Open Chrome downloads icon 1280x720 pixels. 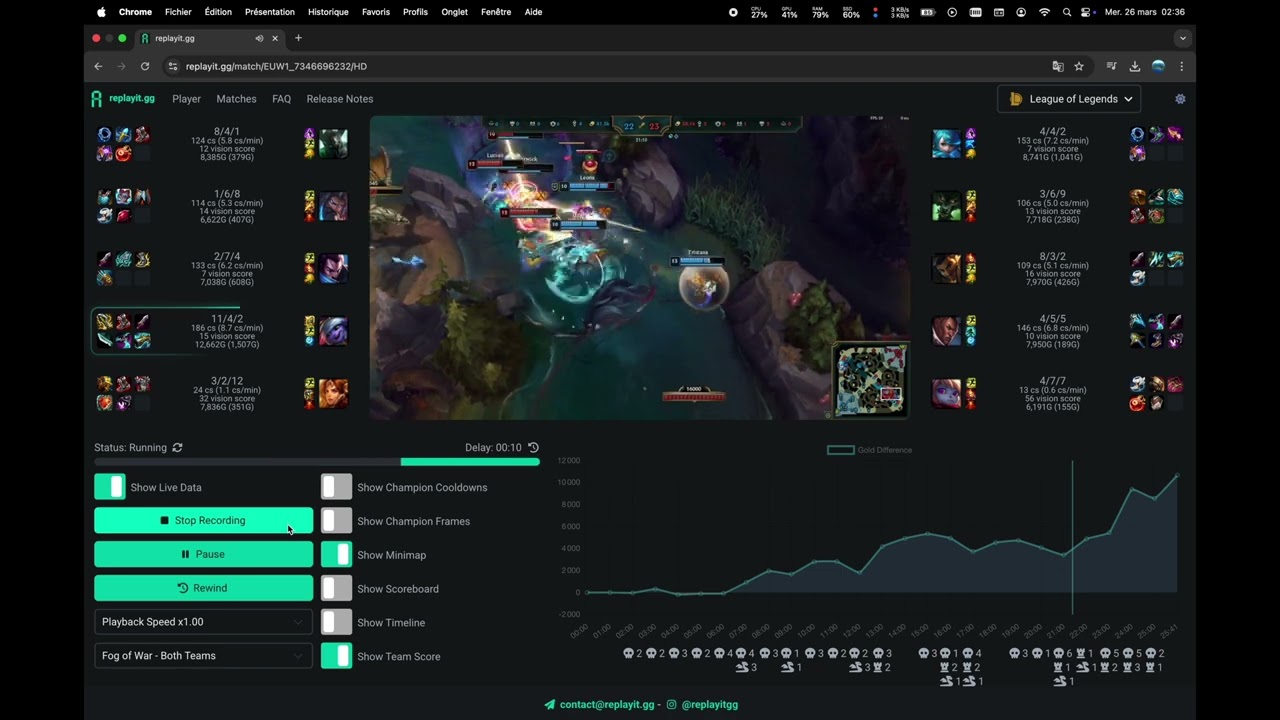coord(1135,66)
